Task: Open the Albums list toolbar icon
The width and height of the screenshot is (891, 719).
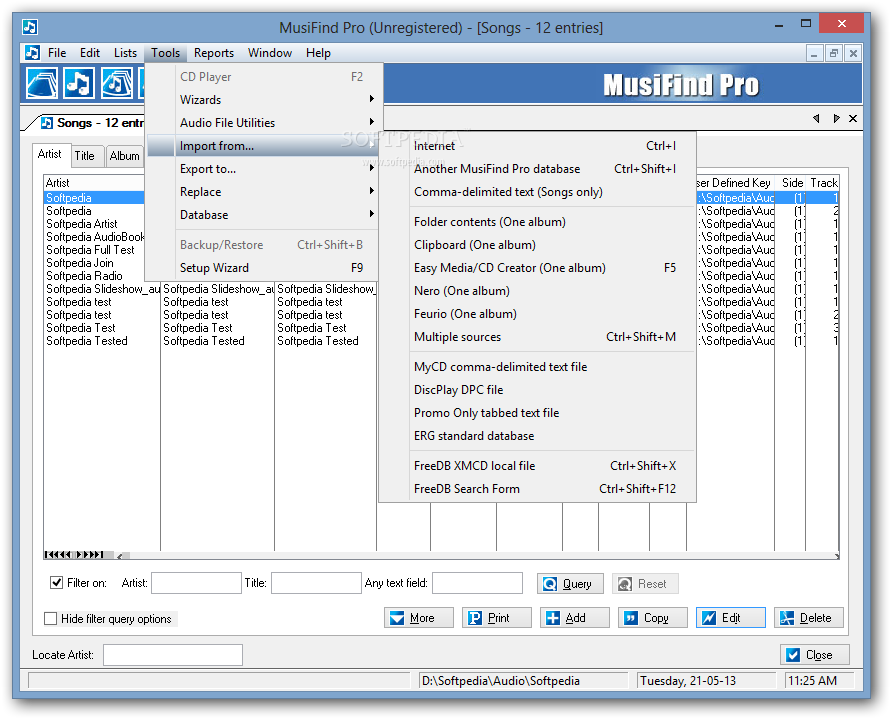Action: pyautogui.click(x=41, y=84)
